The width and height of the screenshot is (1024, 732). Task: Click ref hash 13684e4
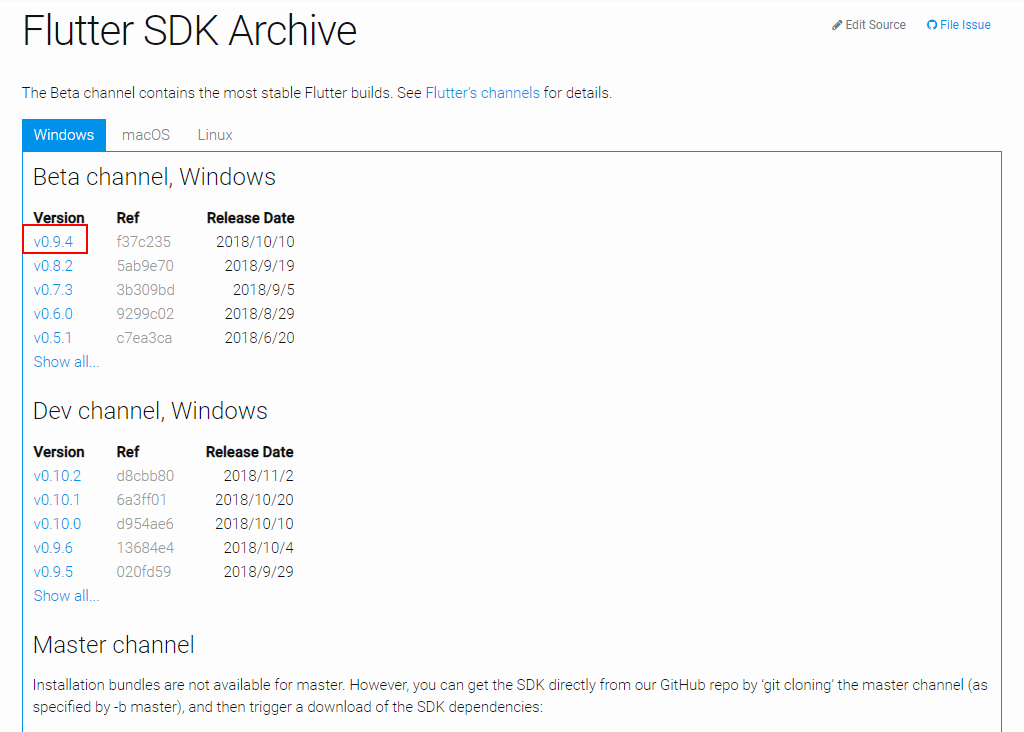click(x=145, y=548)
